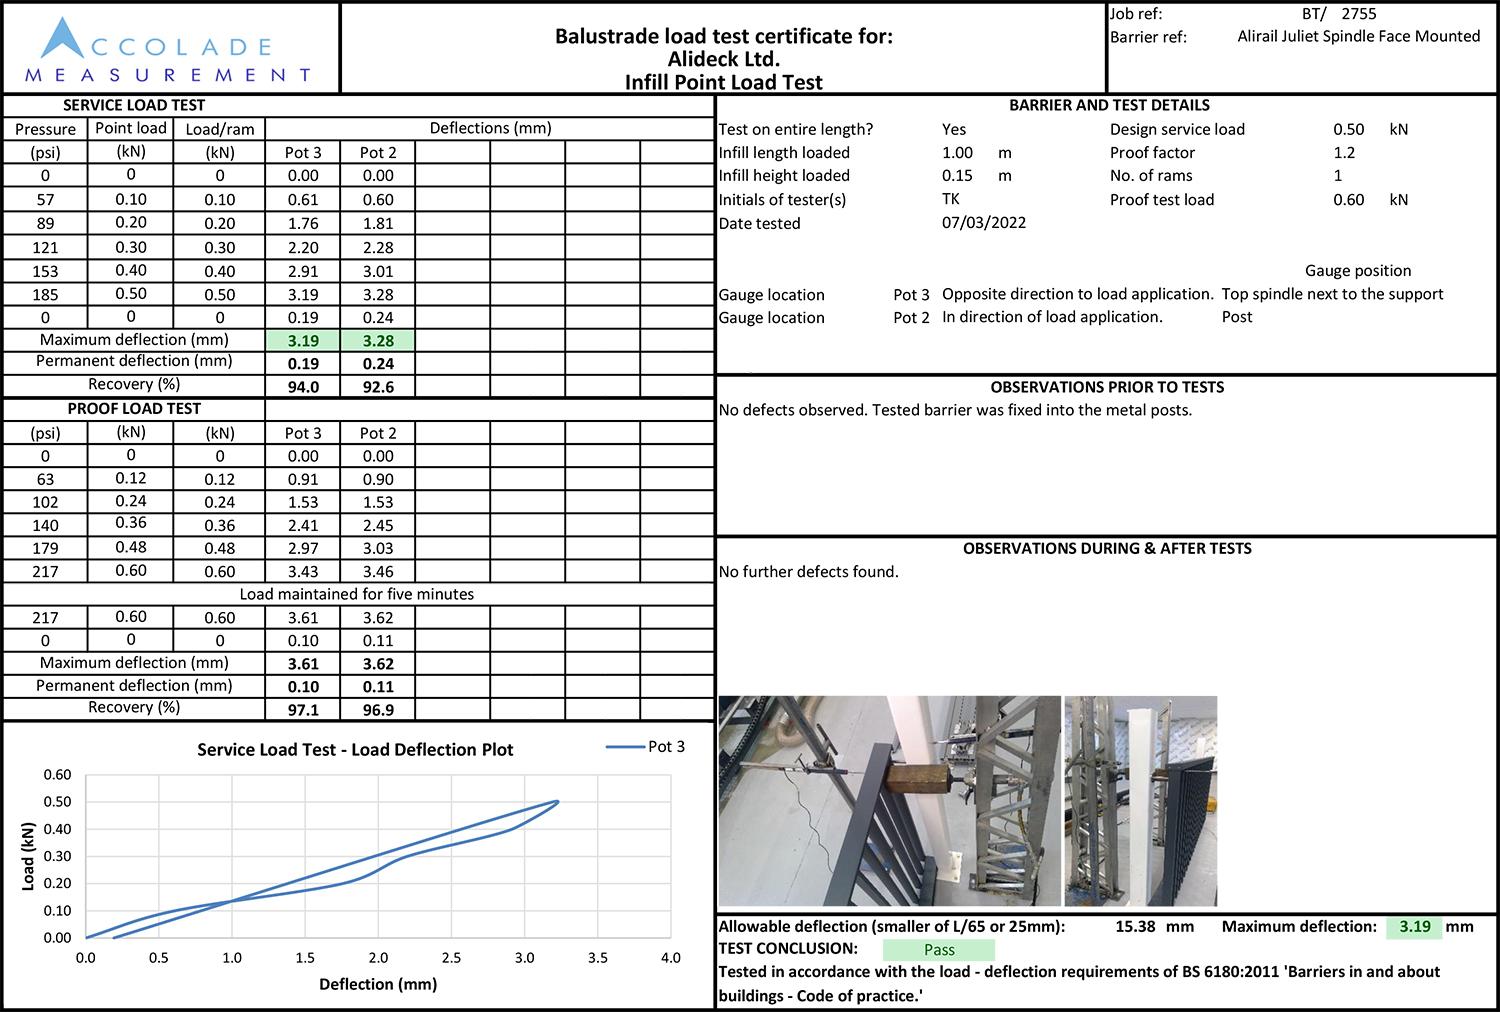Select proof Maximum deflection value 3.61
Image resolution: width=1500 pixels, height=1012 pixels.
303,664
